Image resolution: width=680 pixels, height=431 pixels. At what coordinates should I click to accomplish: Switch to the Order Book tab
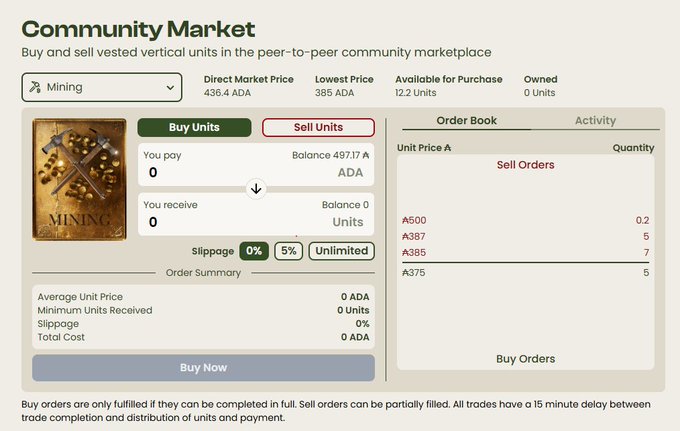click(x=467, y=121)
